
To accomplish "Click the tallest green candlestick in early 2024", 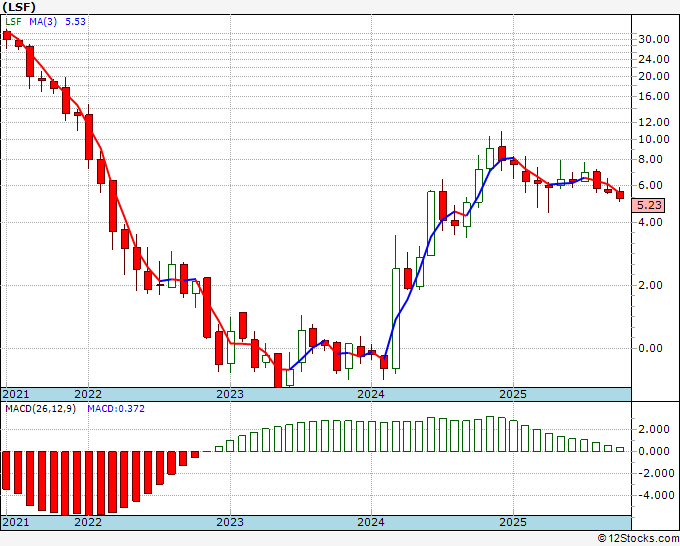I will point(396,318).
